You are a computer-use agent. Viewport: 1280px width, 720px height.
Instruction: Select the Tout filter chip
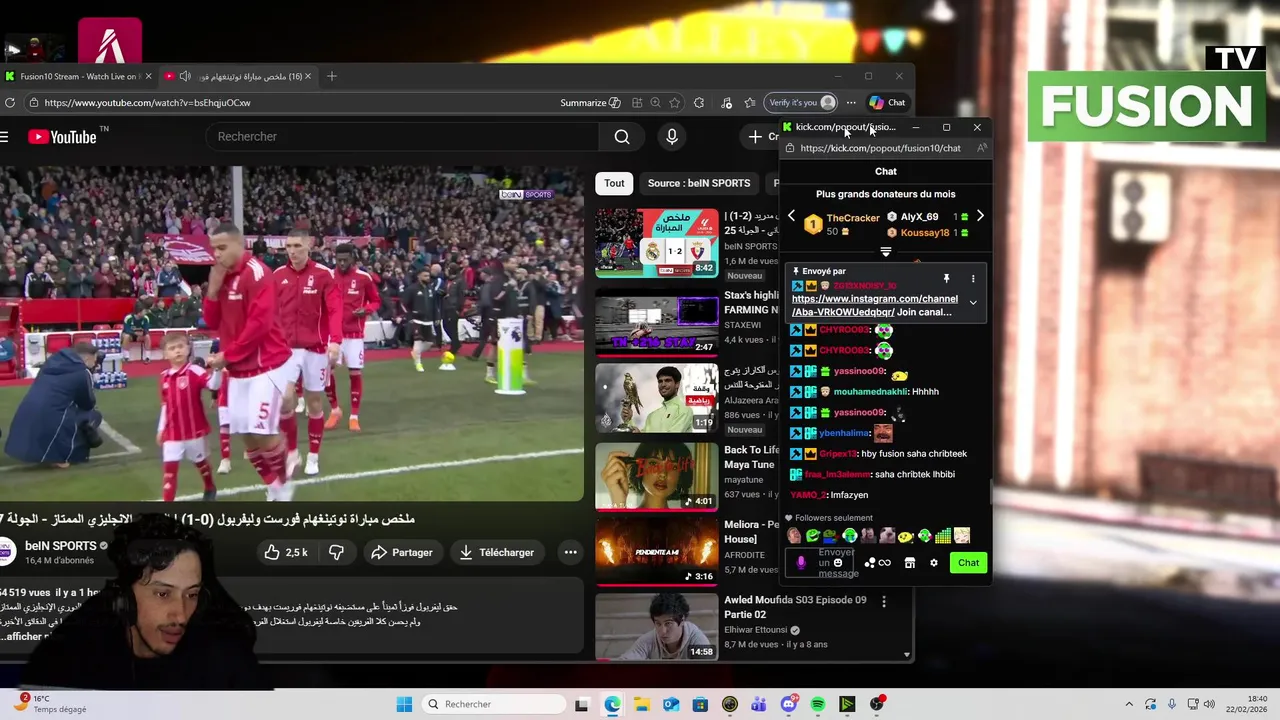[614, 183]
